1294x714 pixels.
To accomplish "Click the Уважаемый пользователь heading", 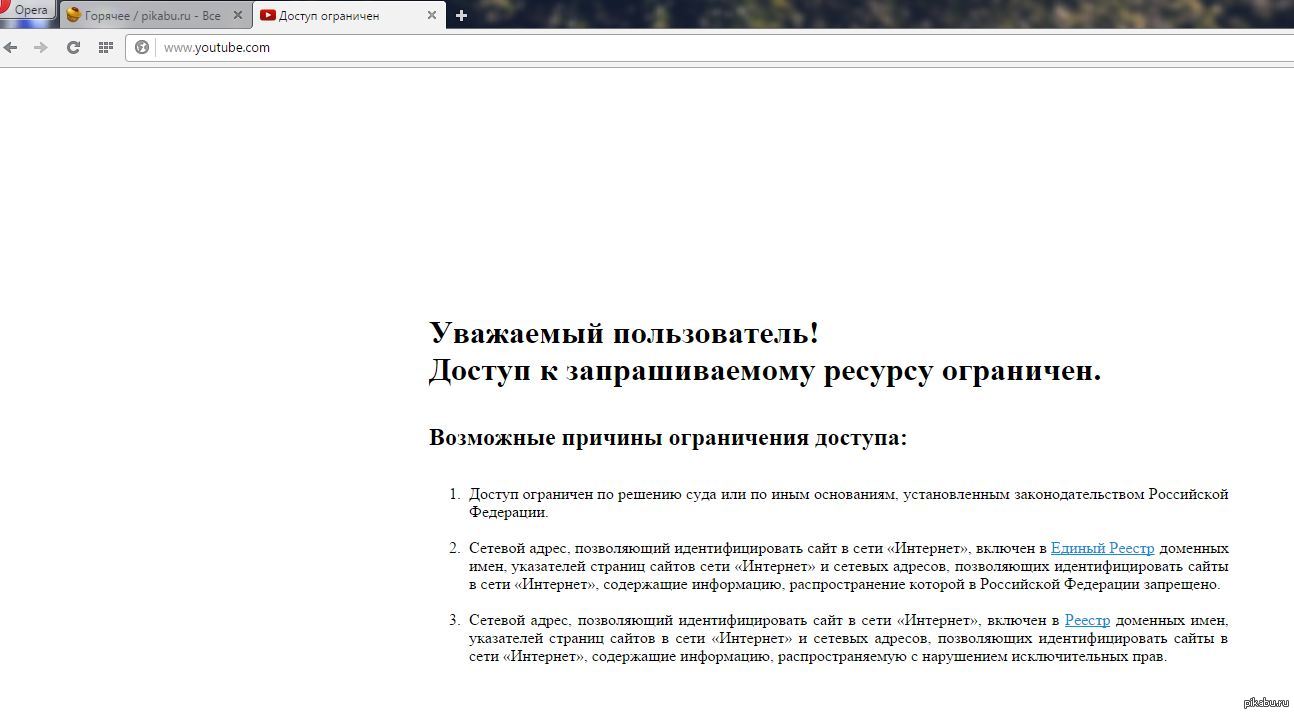I will coord(624,333).
